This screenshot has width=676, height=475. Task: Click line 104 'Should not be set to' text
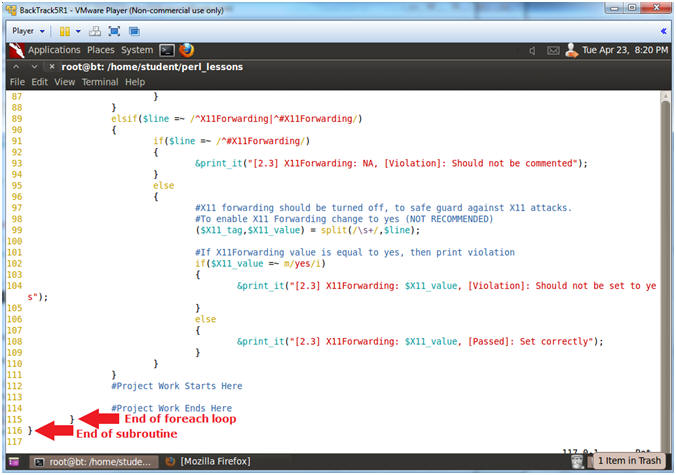588,286
